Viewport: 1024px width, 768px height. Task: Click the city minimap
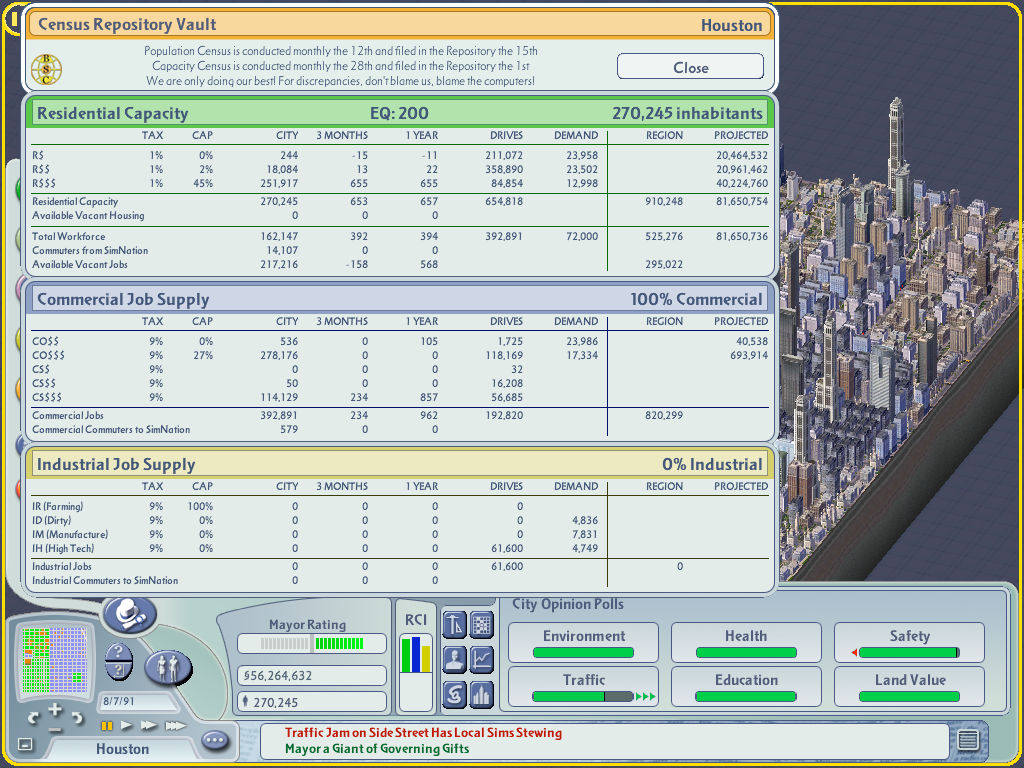pos(54,660)
